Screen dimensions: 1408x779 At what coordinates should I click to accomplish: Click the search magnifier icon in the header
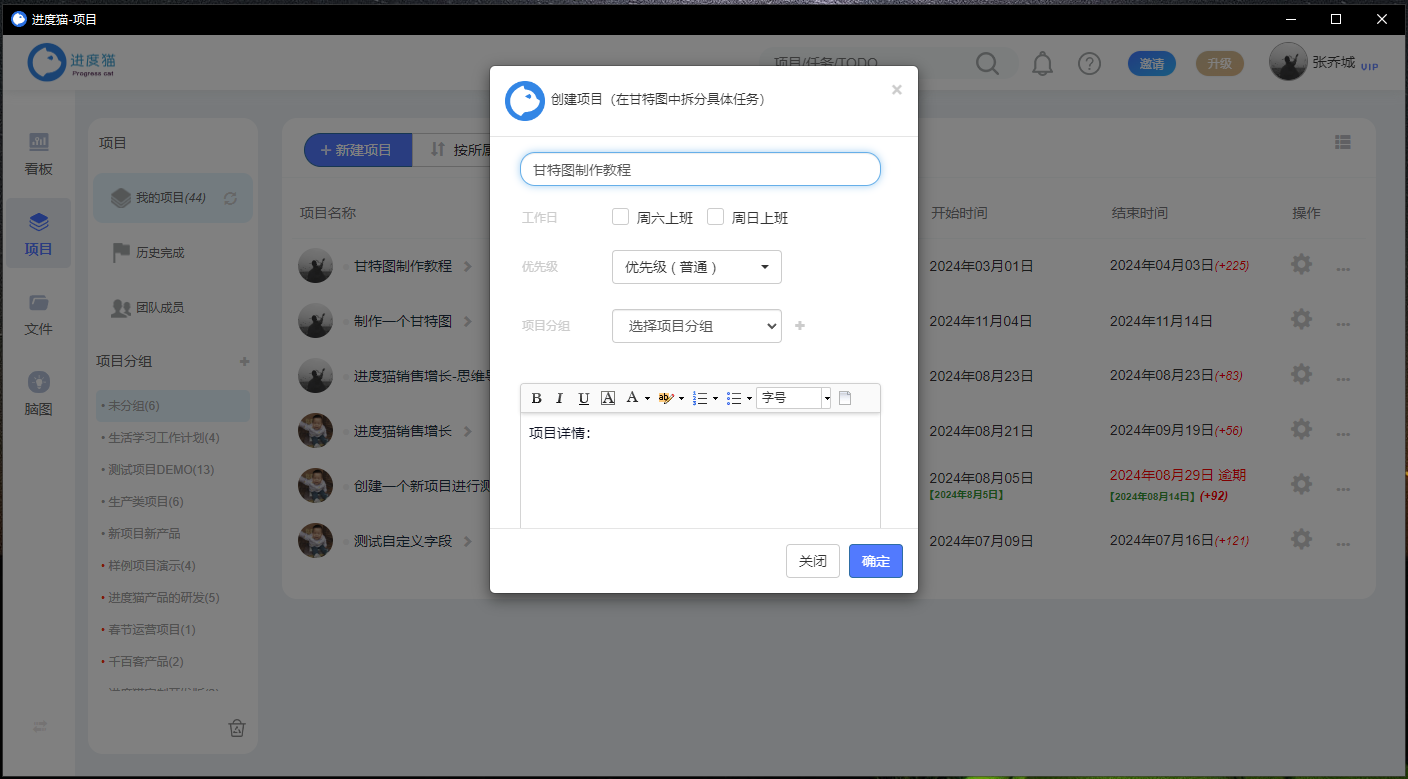(988, 64)
